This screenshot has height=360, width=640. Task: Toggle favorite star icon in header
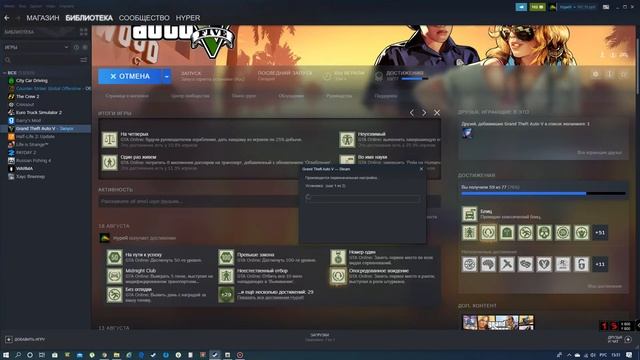(x=624, y=74)
